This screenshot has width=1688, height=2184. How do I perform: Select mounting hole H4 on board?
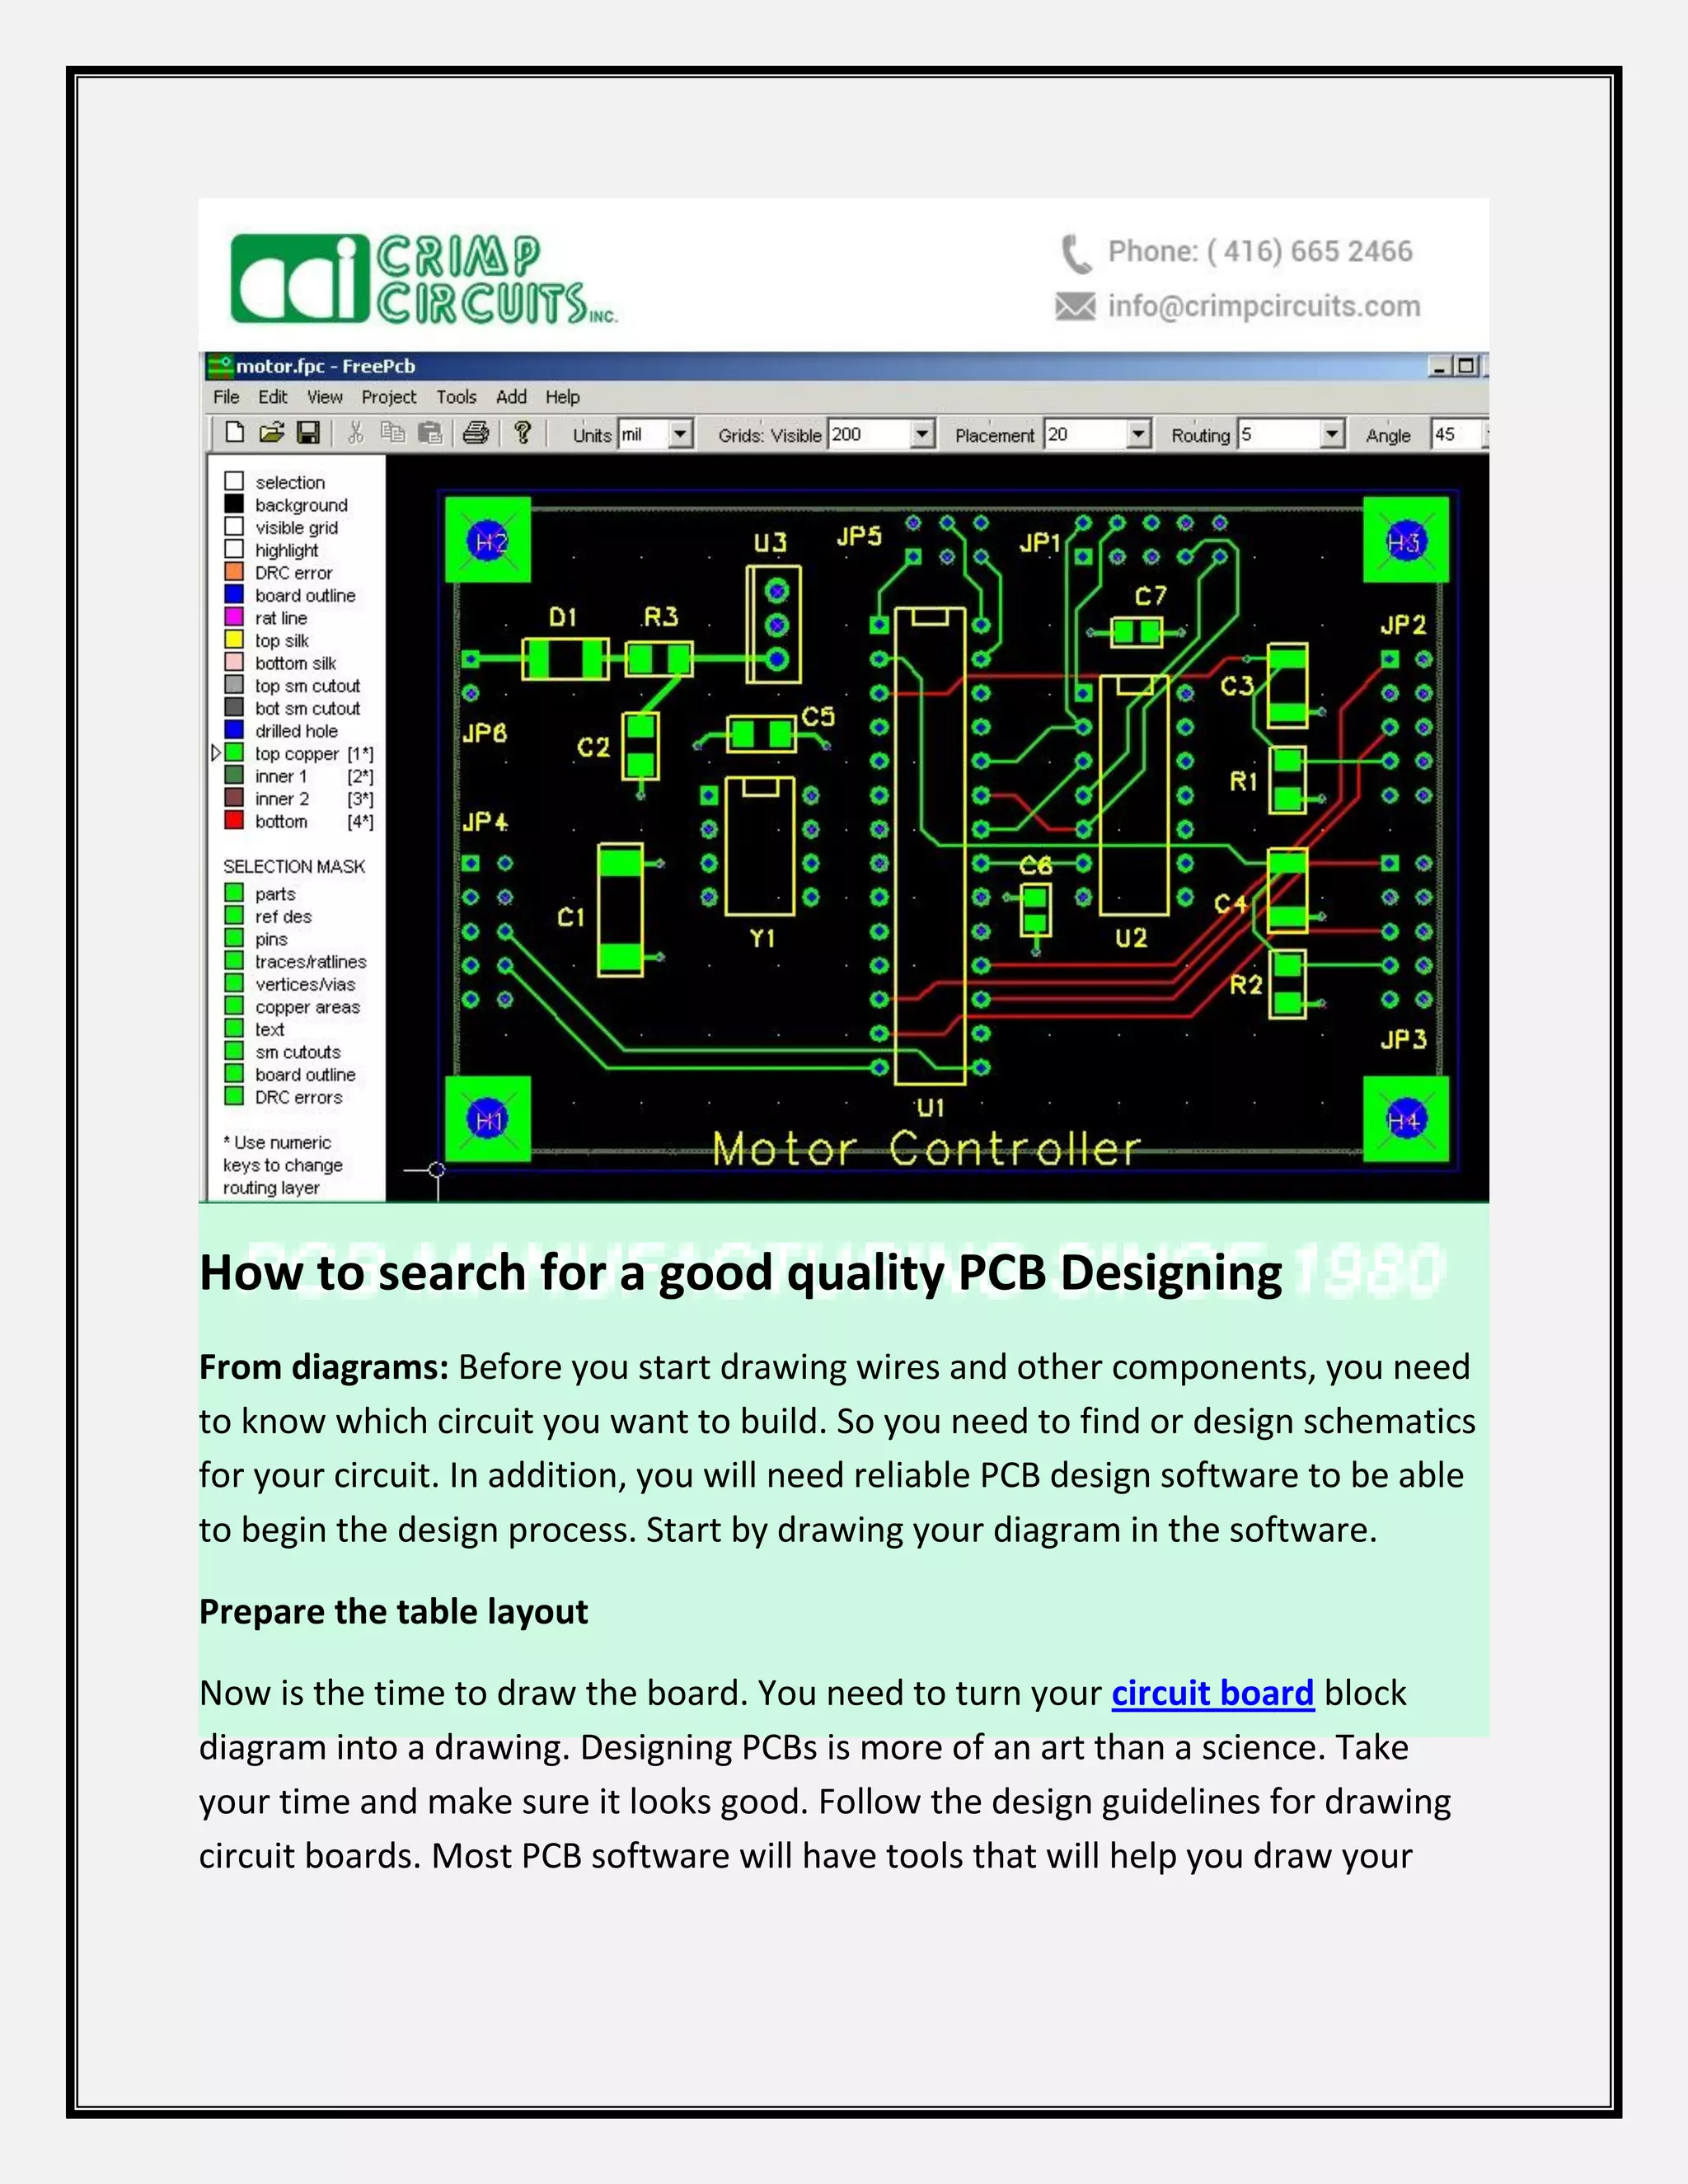point(1406,1119)
